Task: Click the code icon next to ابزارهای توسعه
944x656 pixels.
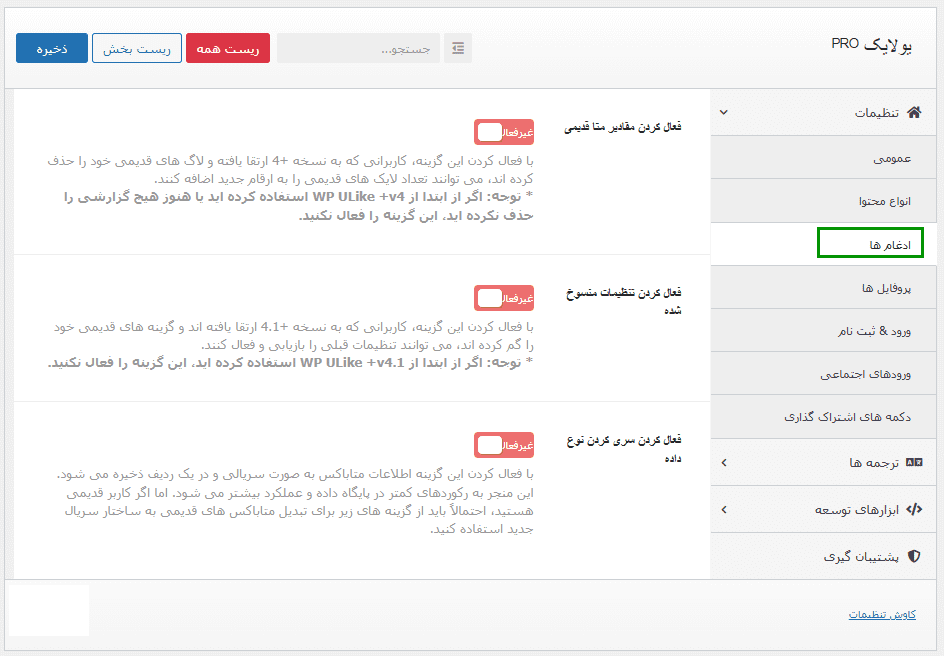Action: click(x=914, y=510)
